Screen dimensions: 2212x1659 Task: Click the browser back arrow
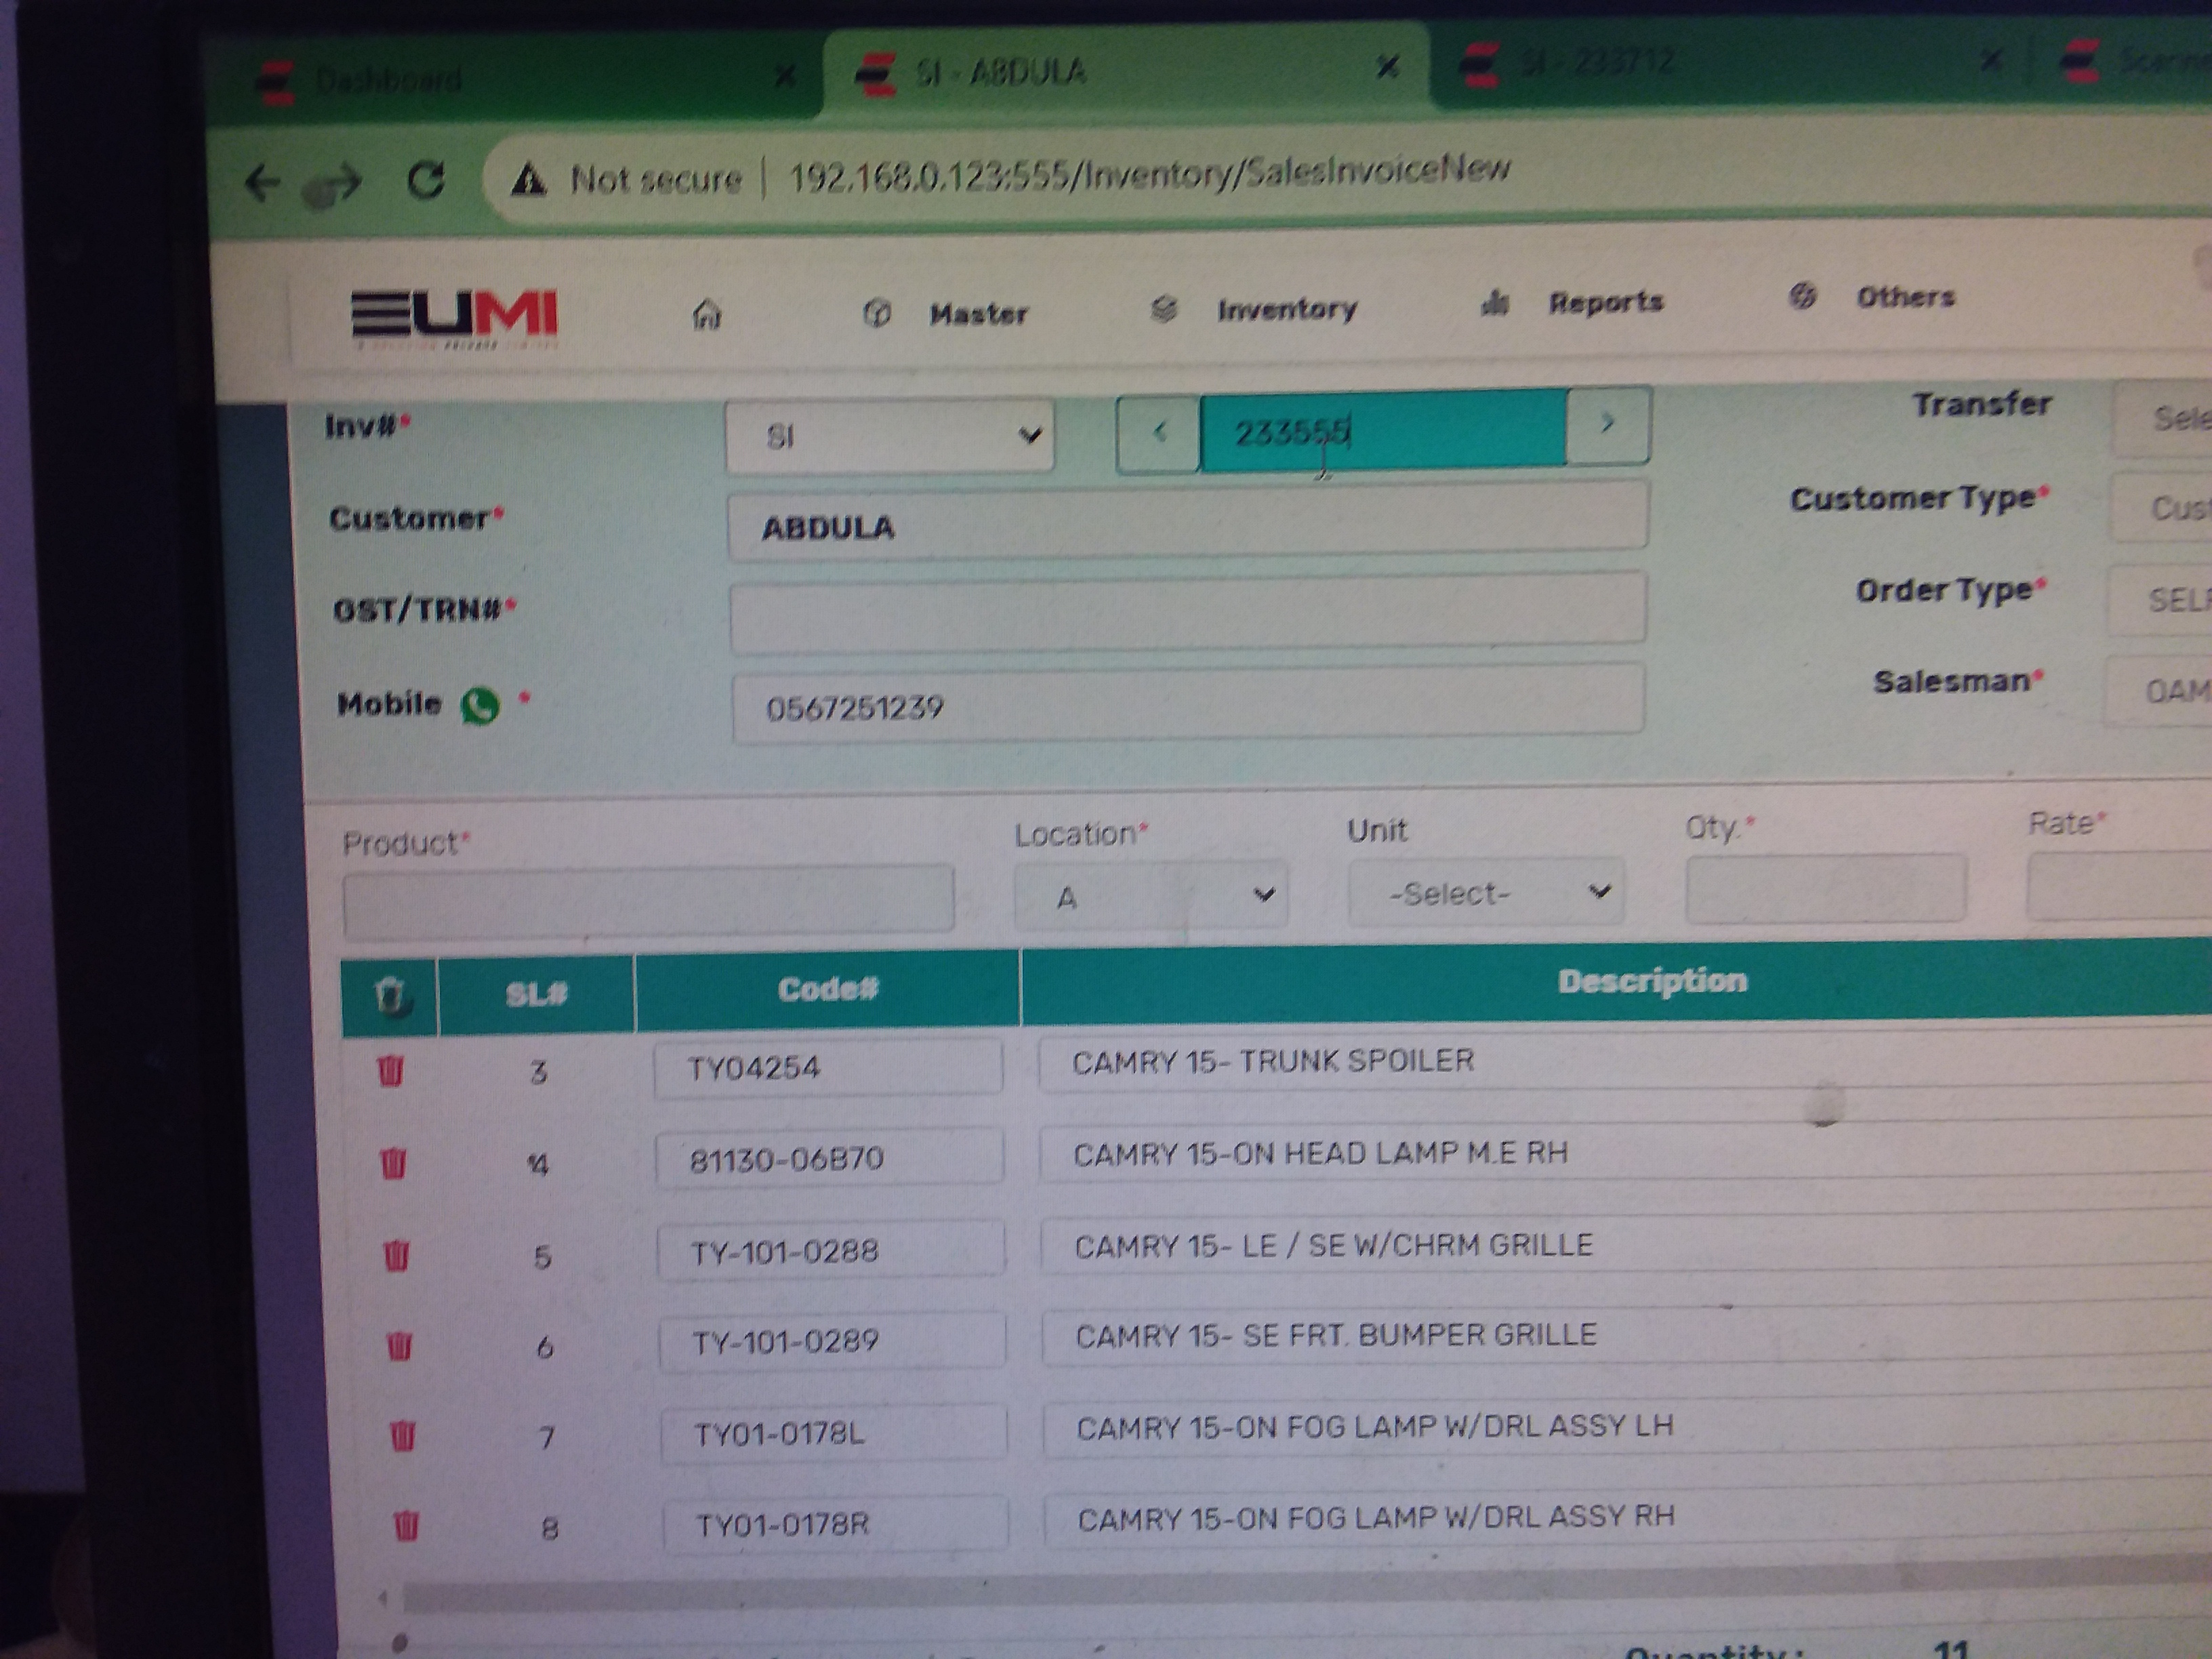262,184
